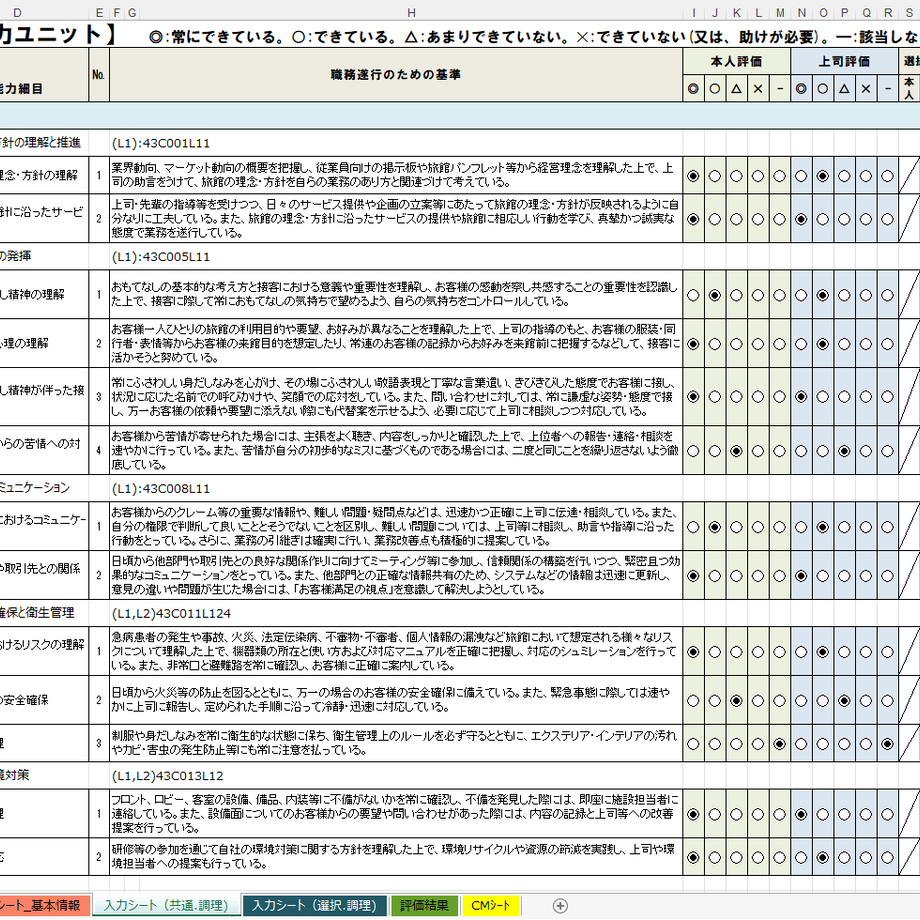Select column H header

pyautogui.click(x=411, y=13)
